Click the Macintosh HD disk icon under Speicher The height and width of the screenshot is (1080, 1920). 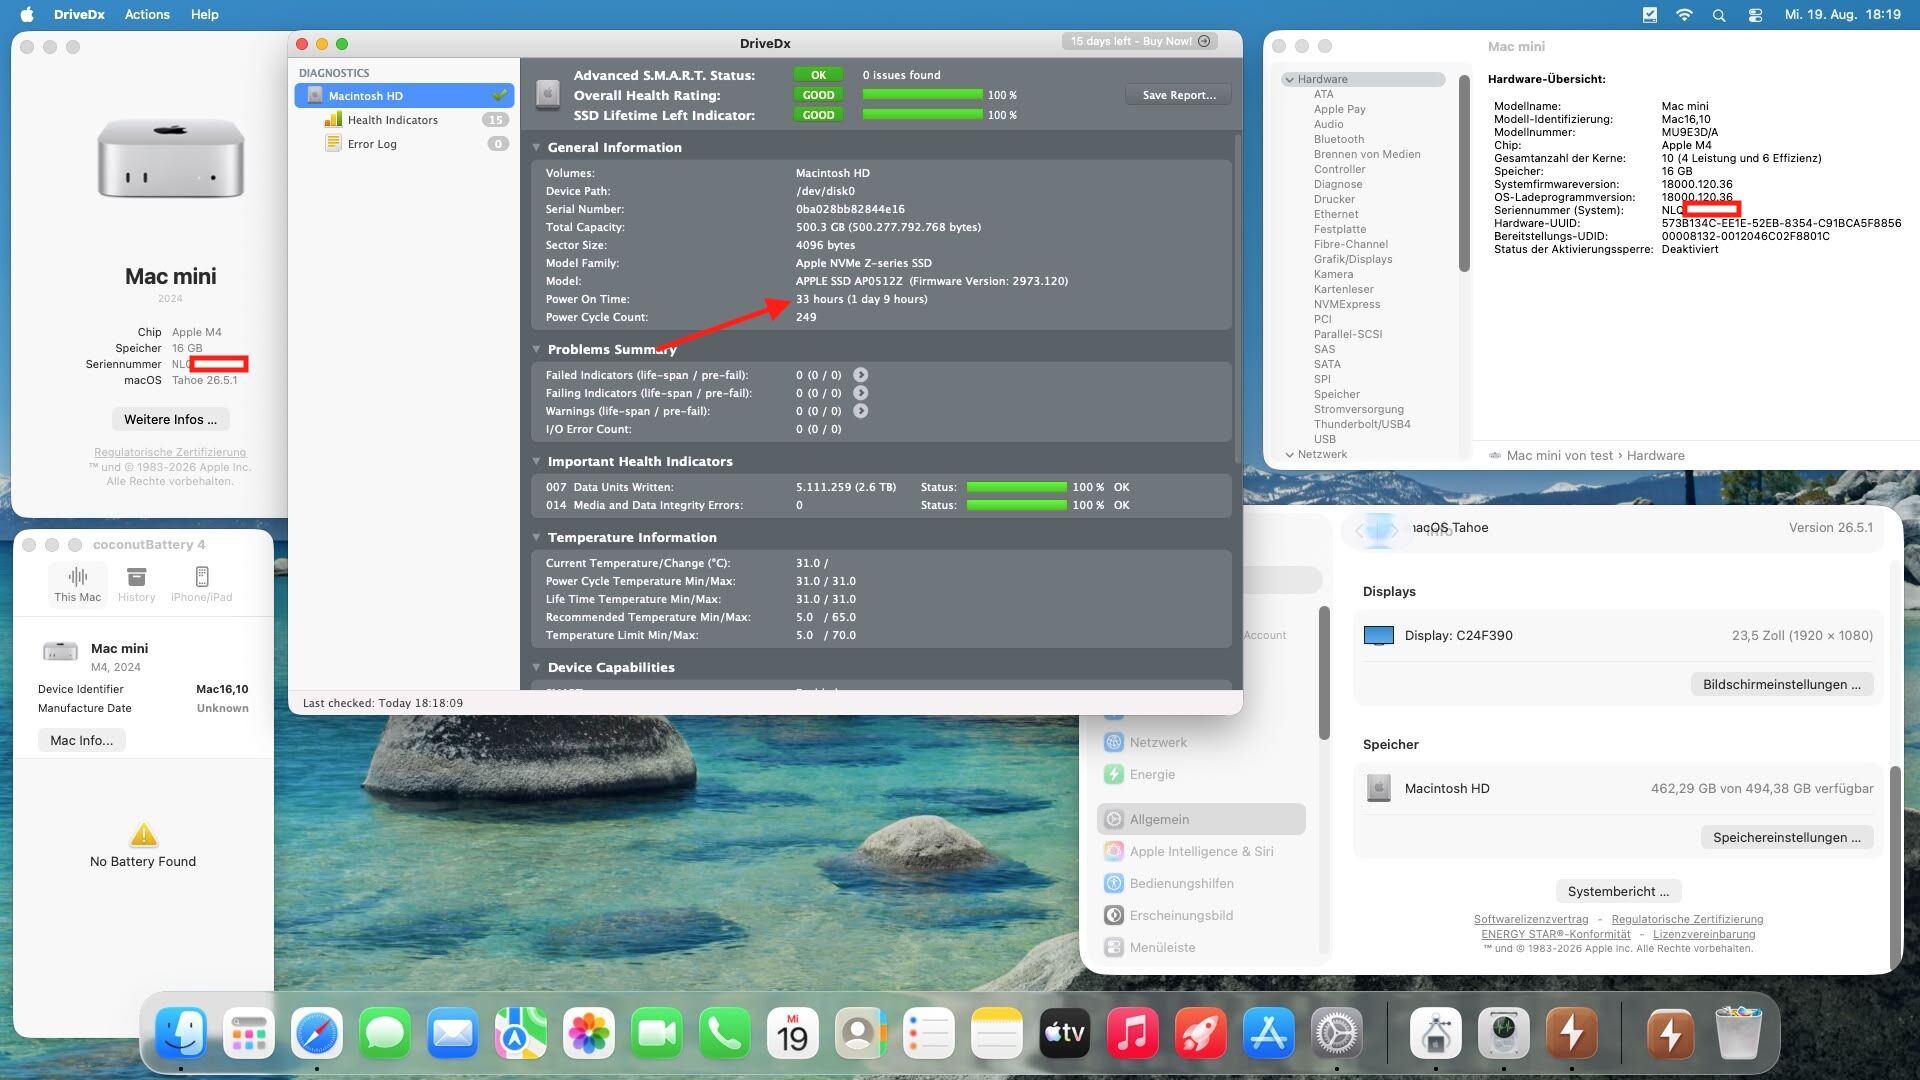click(x=1379, y=788)
